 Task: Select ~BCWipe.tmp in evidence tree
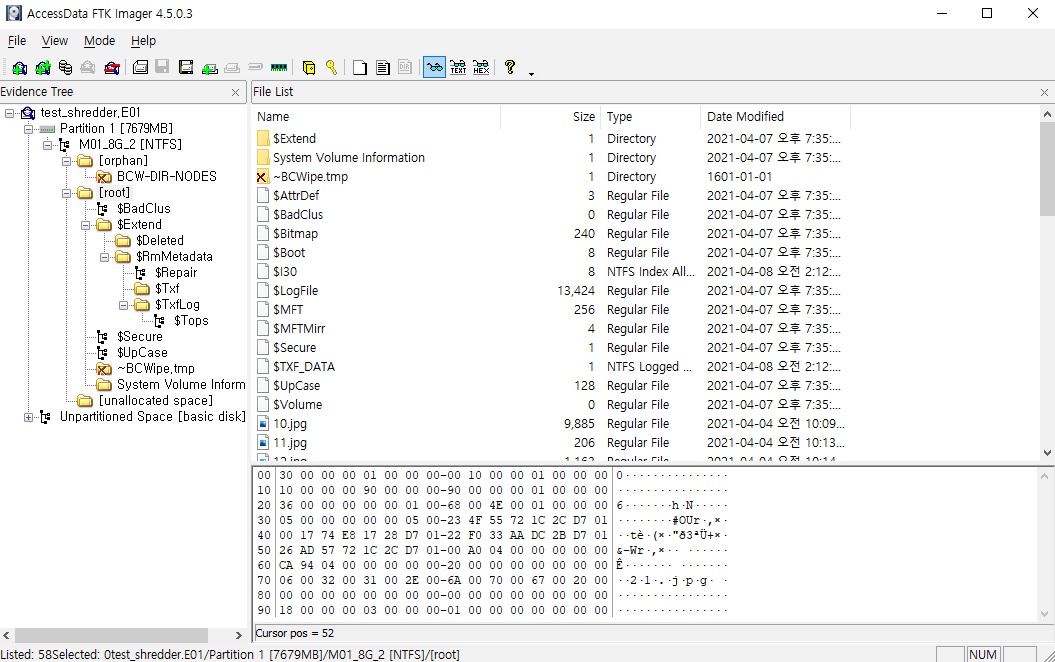pos(155,369)
